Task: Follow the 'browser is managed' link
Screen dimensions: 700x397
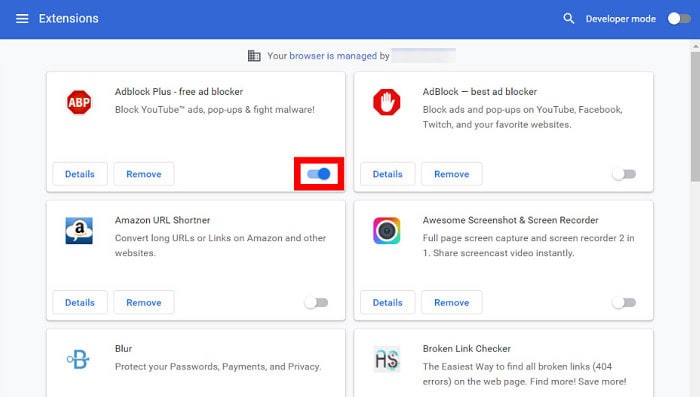Action: [x=333, y=56]
